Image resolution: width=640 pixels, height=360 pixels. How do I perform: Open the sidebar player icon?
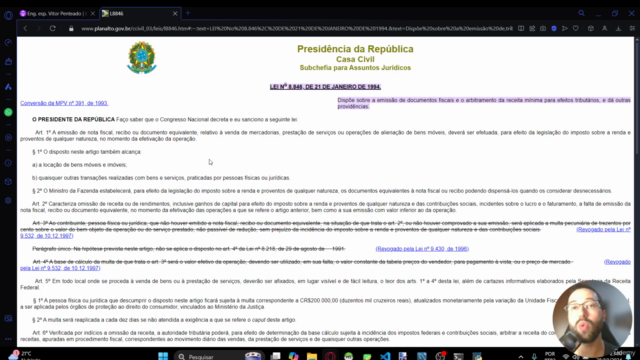[x=8, y=138]
